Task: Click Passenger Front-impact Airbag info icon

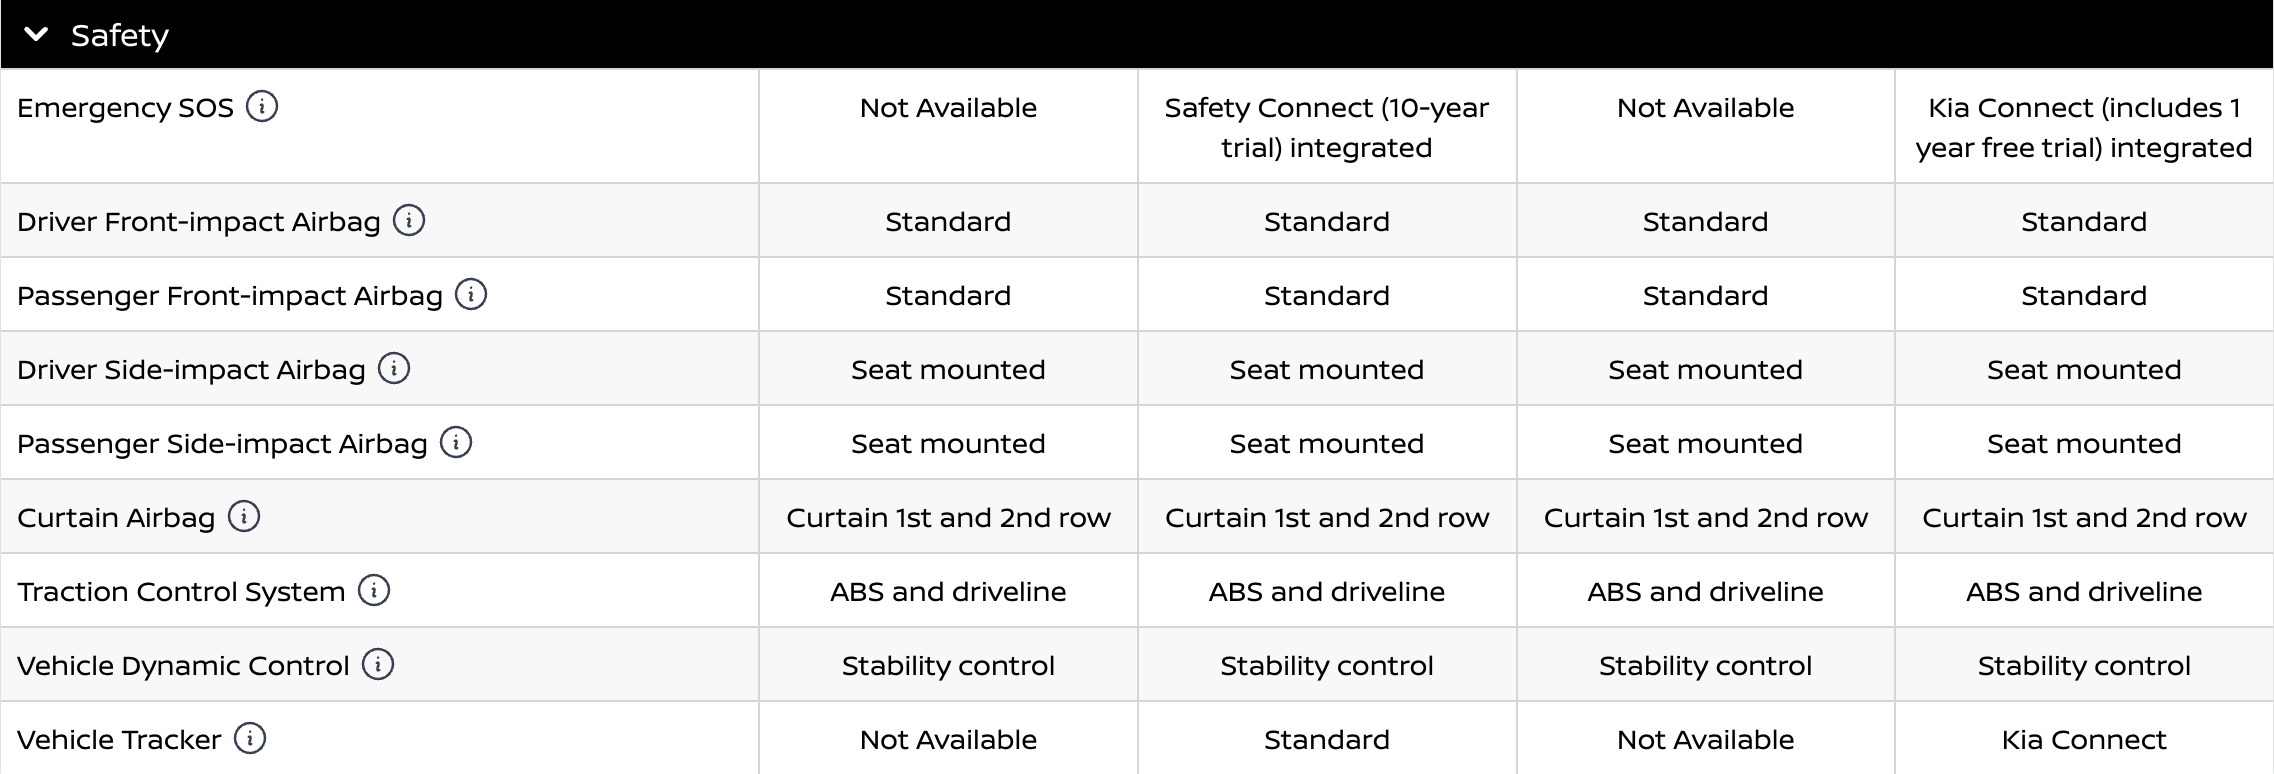Action: (x=471, y=294)
